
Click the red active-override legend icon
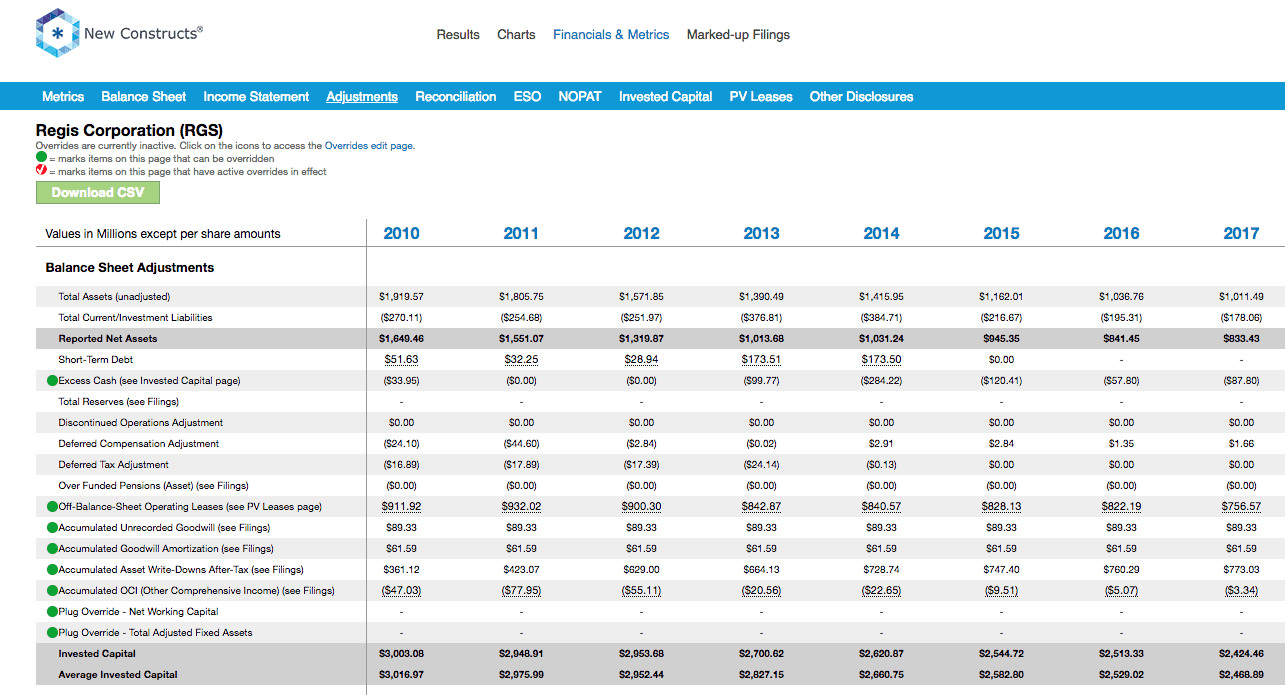tap(41, 171)
